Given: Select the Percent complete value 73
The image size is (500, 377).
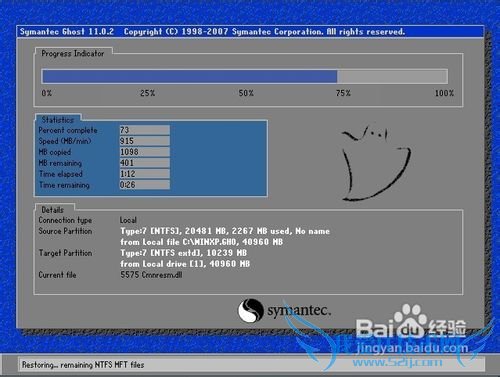Looking at the screenshot, I should pyautogui.click(x=145, y=130).
